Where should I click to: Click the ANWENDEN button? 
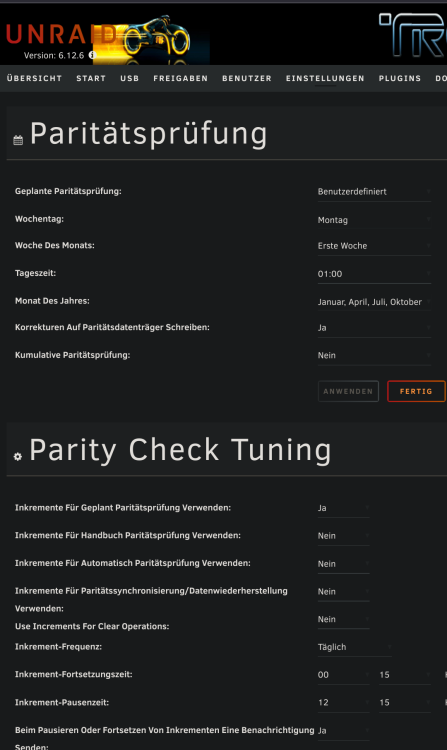click(x=348, y=391)
